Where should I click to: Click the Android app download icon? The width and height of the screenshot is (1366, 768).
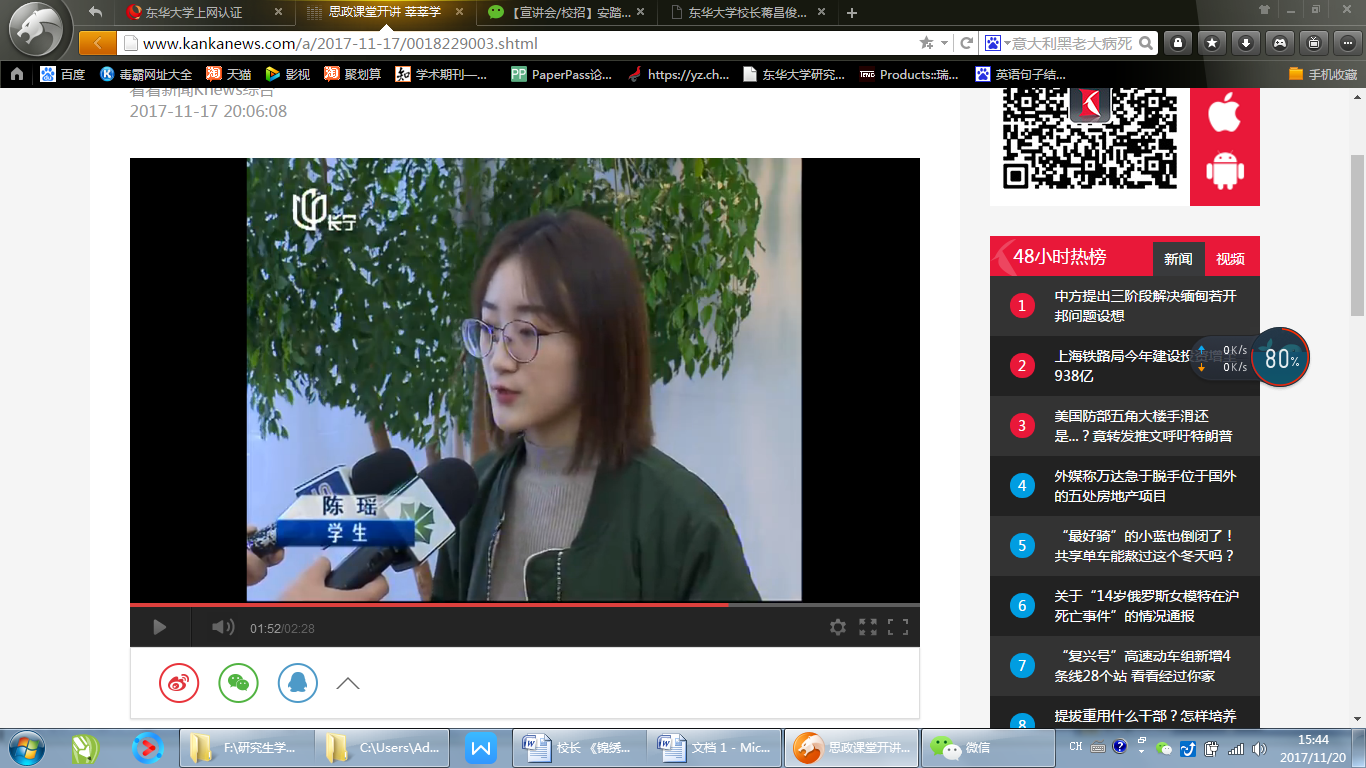1224,171
